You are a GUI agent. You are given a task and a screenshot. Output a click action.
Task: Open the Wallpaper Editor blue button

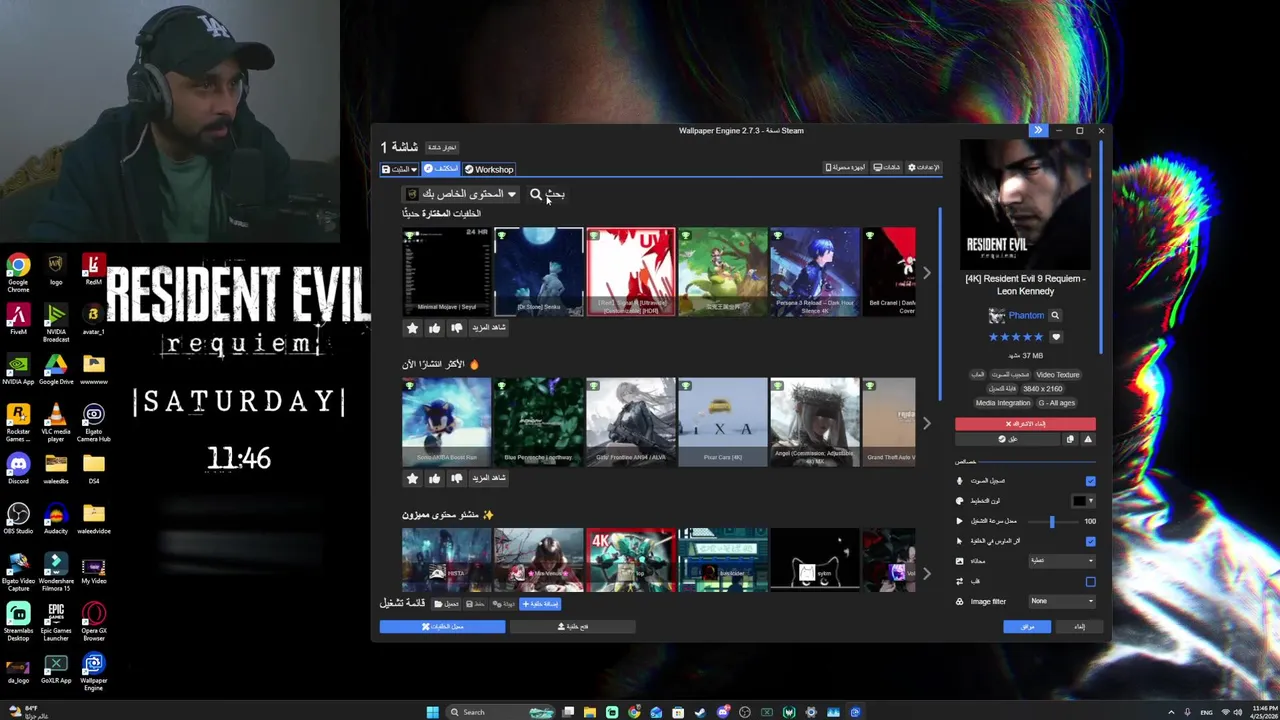coord(442,627)
